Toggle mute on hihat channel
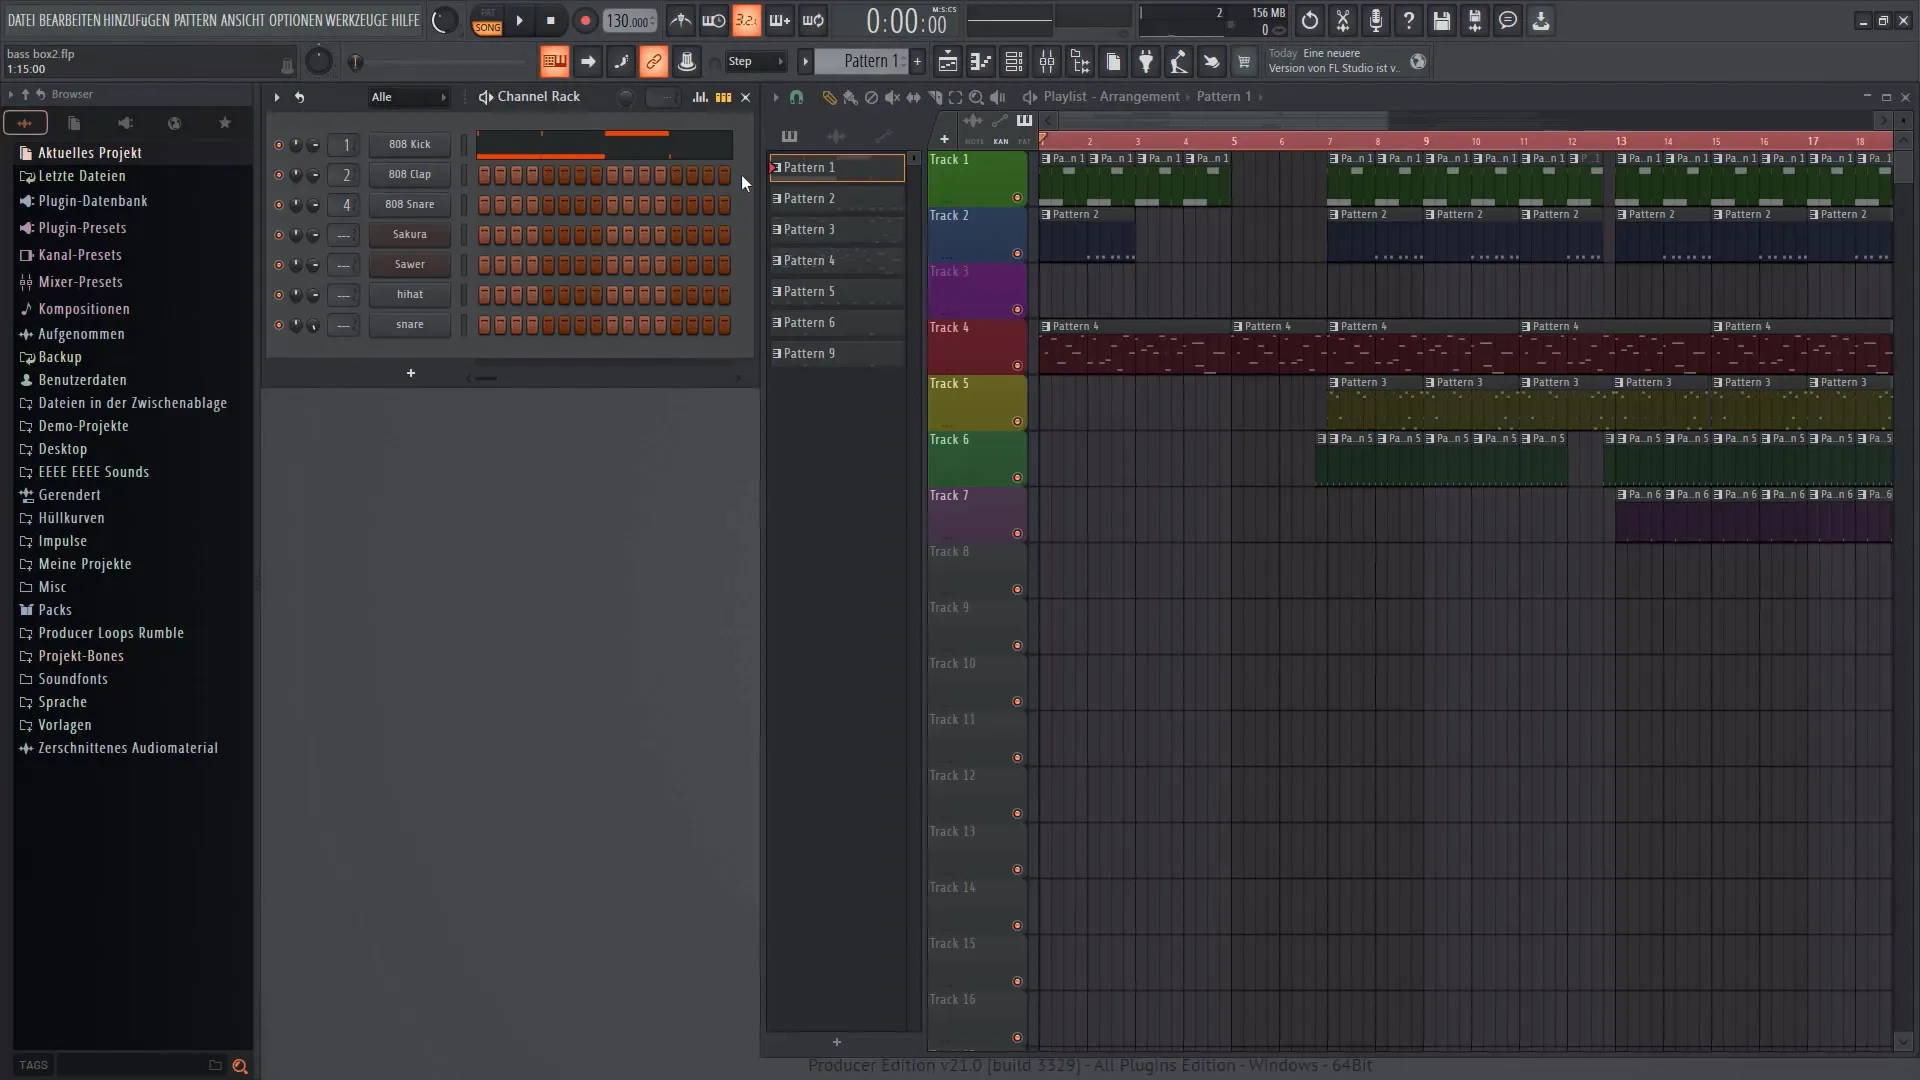This screenshot has height=1080, width=1920. 277,293
